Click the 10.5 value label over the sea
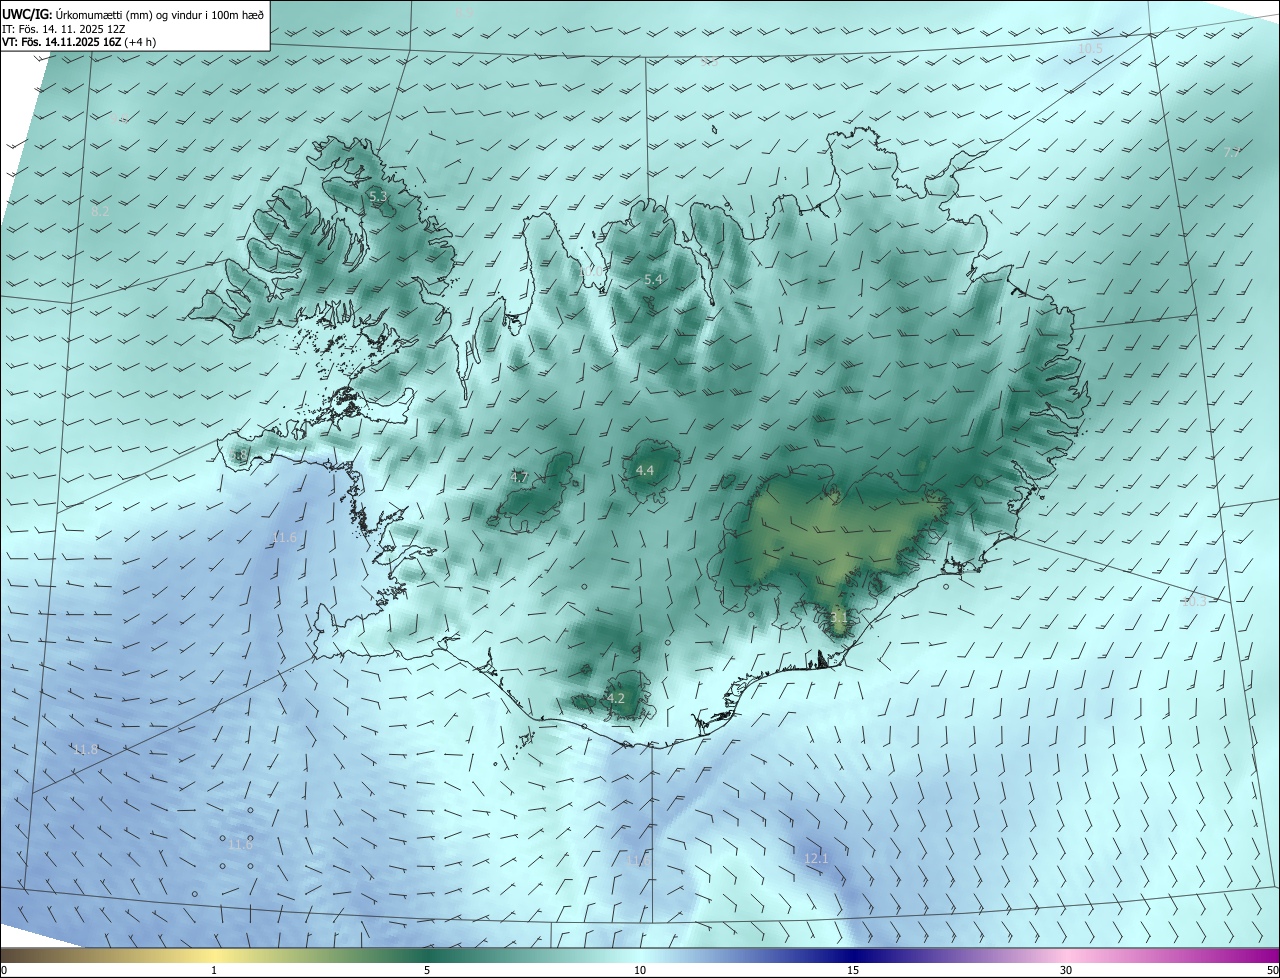Screen dimensions: 1280x978 pyautogui.click(x=1090, y=48)
